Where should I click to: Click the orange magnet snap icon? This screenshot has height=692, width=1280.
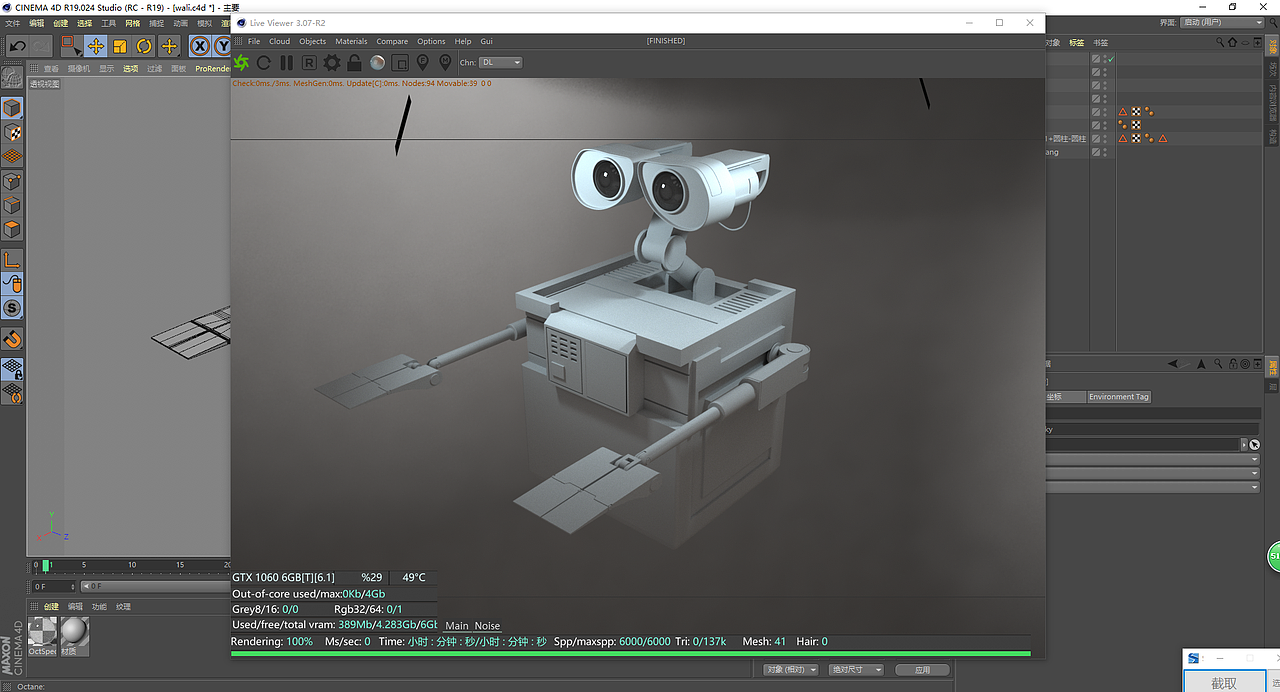tap(12, 339)
